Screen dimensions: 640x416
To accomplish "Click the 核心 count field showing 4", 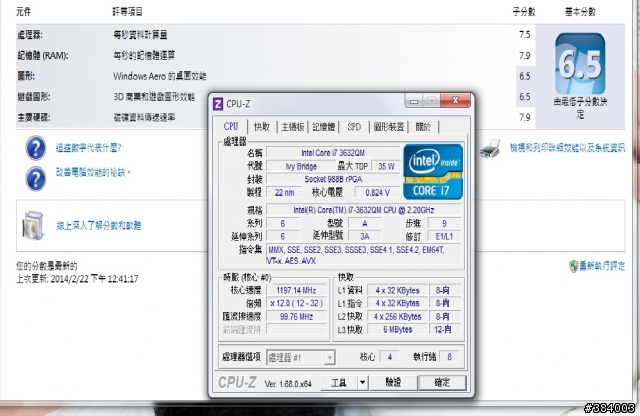I will point(389,357).
